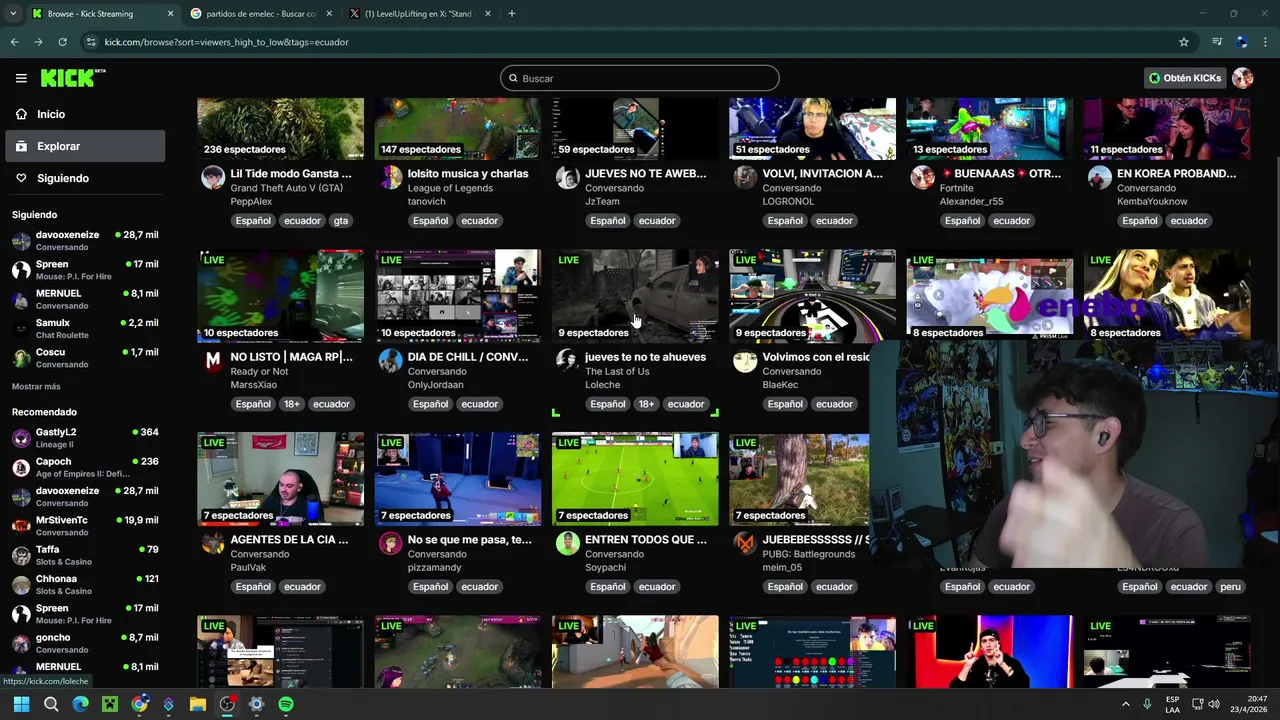
Task: Open Windows taskbar search
Action: pos(51,704)
